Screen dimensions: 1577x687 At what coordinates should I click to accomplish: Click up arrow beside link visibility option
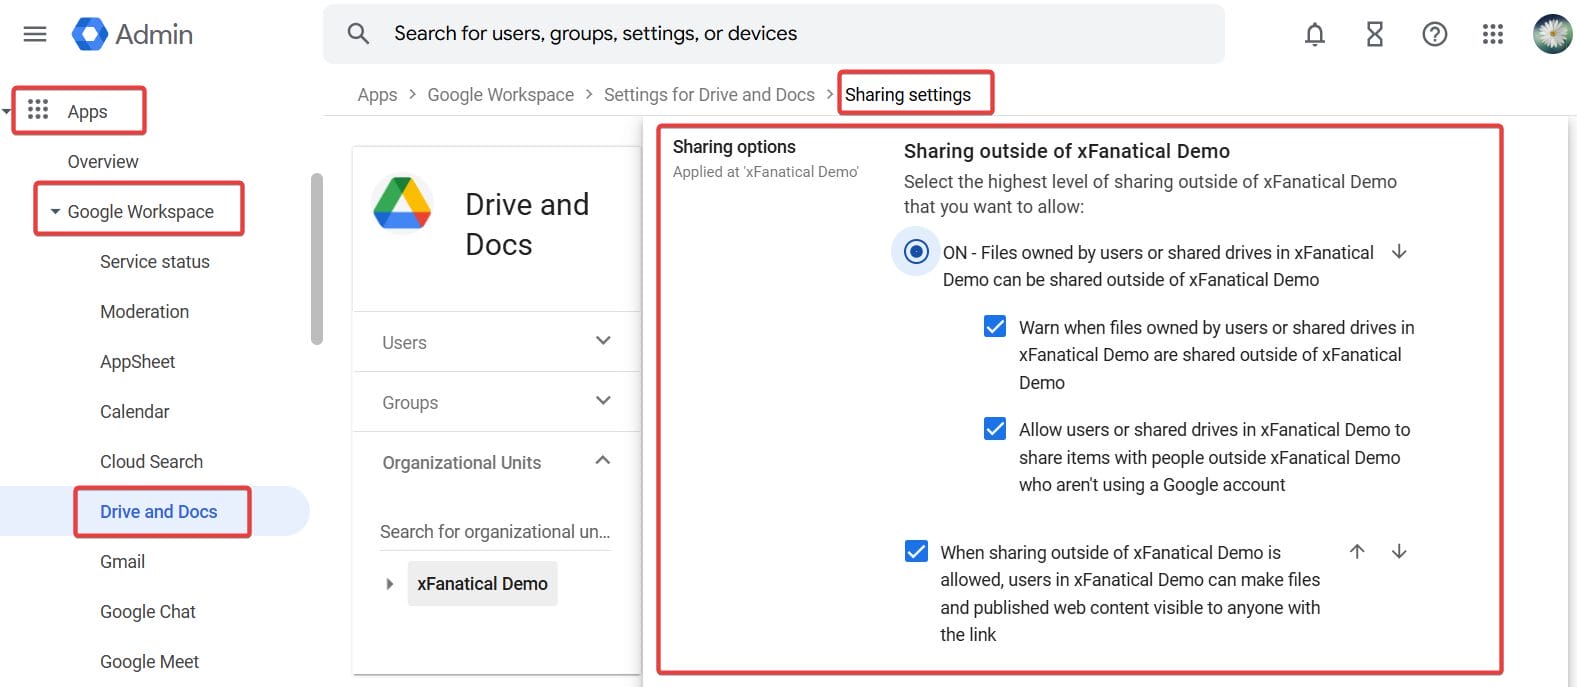[1357, 551]
